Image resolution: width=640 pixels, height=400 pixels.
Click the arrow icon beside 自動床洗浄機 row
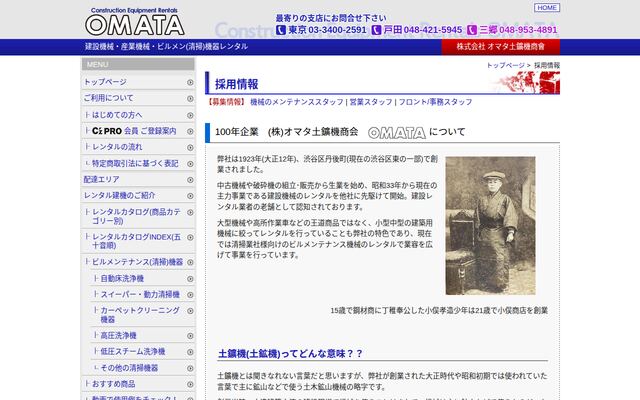tap(190, 279)
